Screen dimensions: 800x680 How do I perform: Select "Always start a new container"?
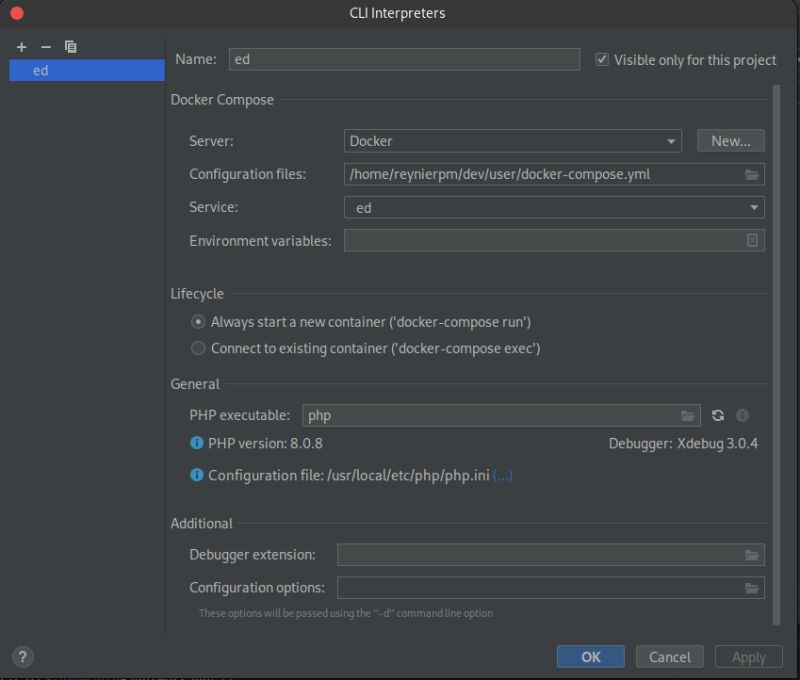coord(198,322)
